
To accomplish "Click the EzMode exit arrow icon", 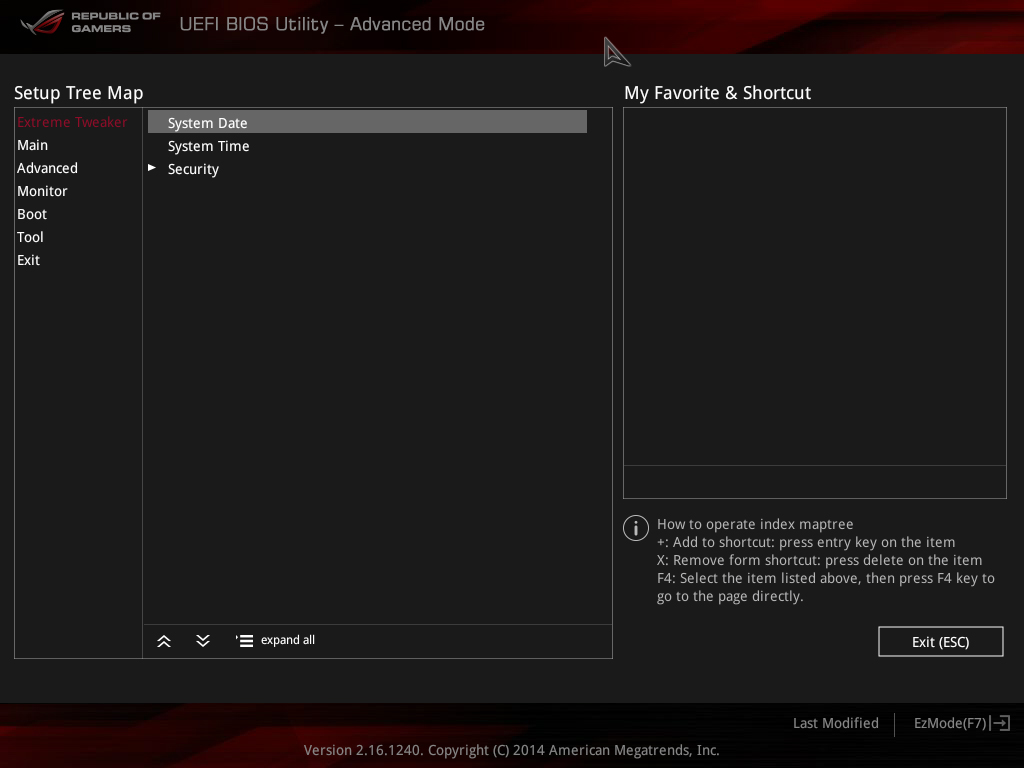I will click(x=1000, y=723).
